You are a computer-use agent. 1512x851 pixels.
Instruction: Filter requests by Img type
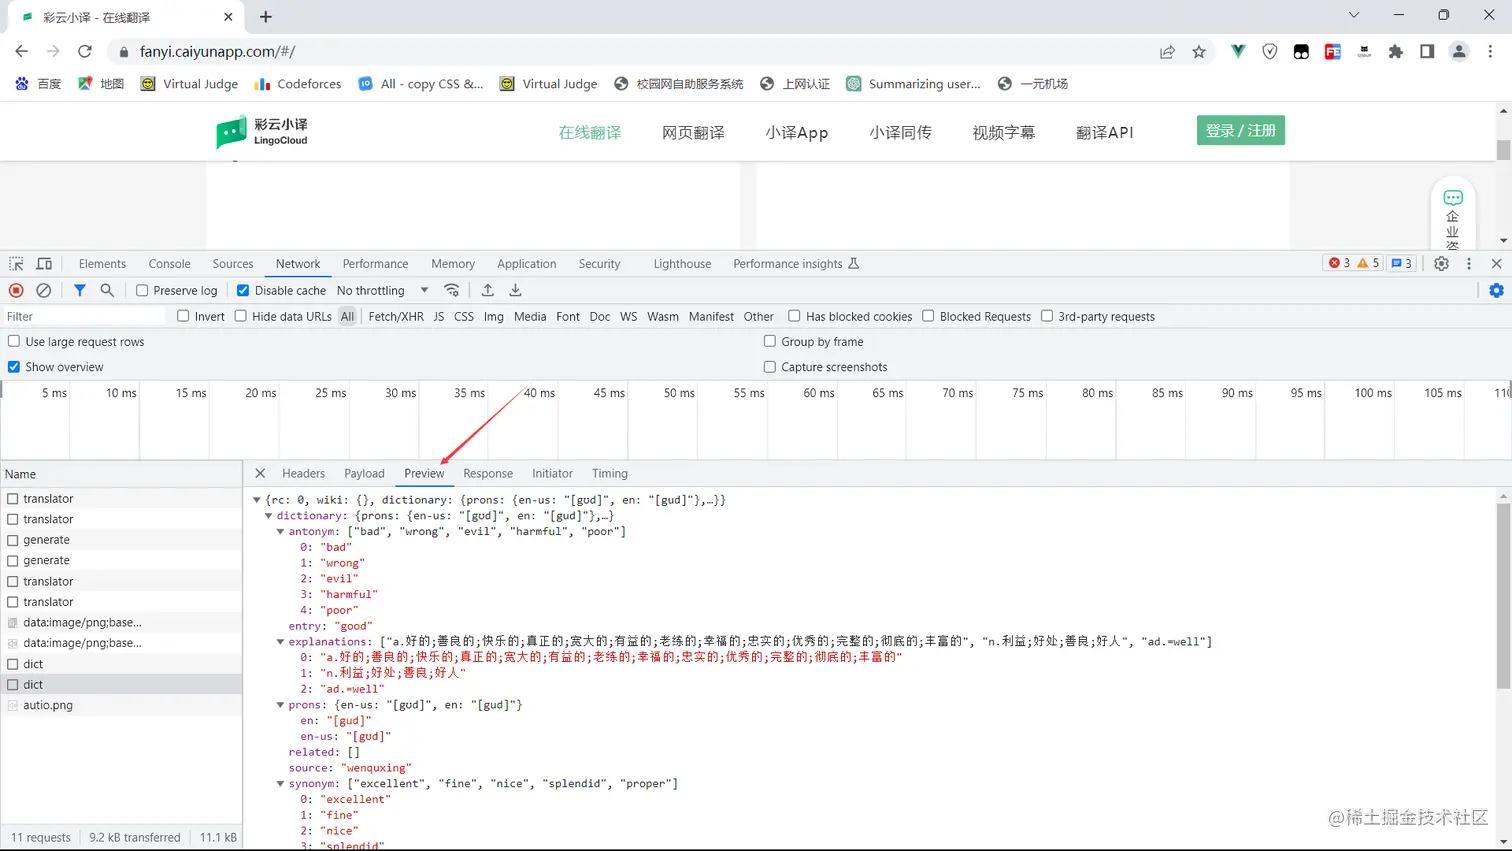[x=493, y=316]
